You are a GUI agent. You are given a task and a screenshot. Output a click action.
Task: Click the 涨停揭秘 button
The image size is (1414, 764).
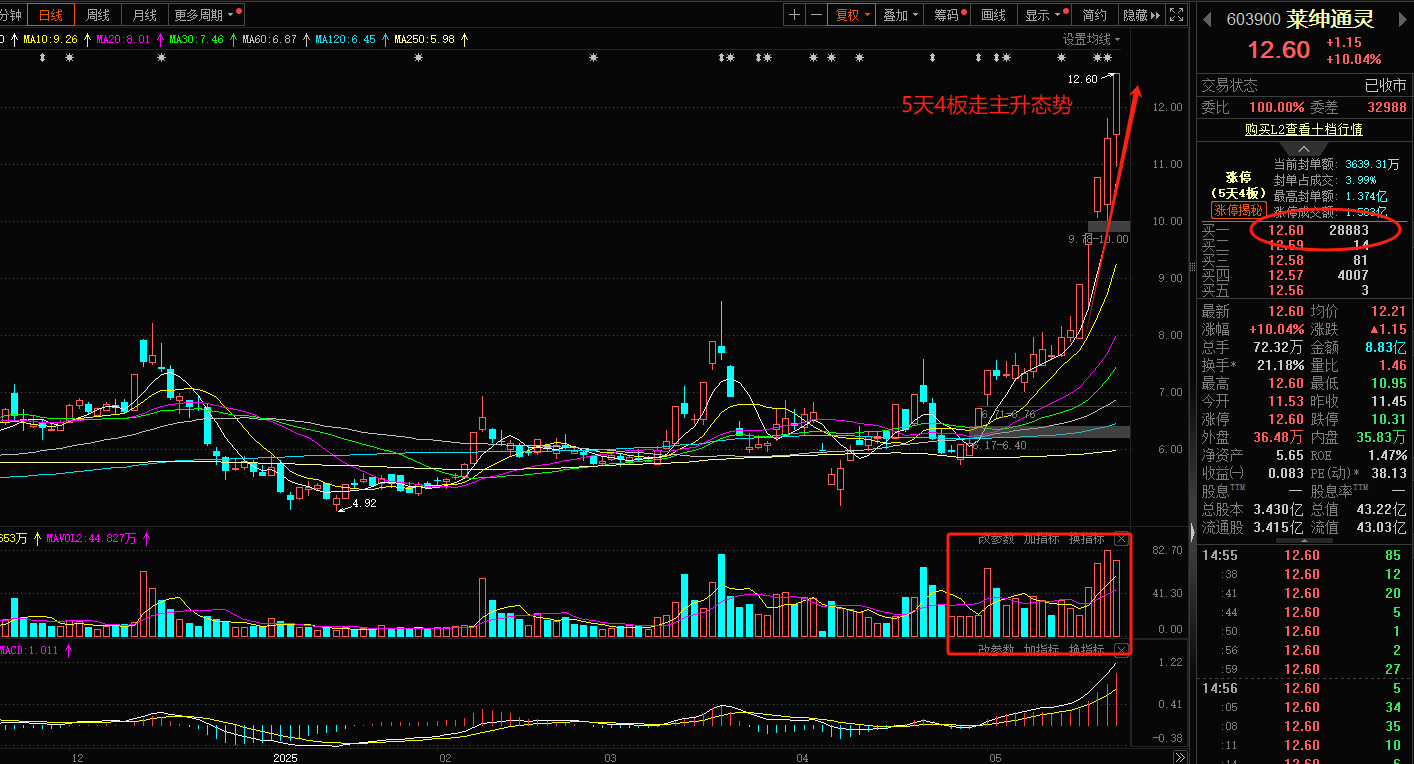(1238, 210)
